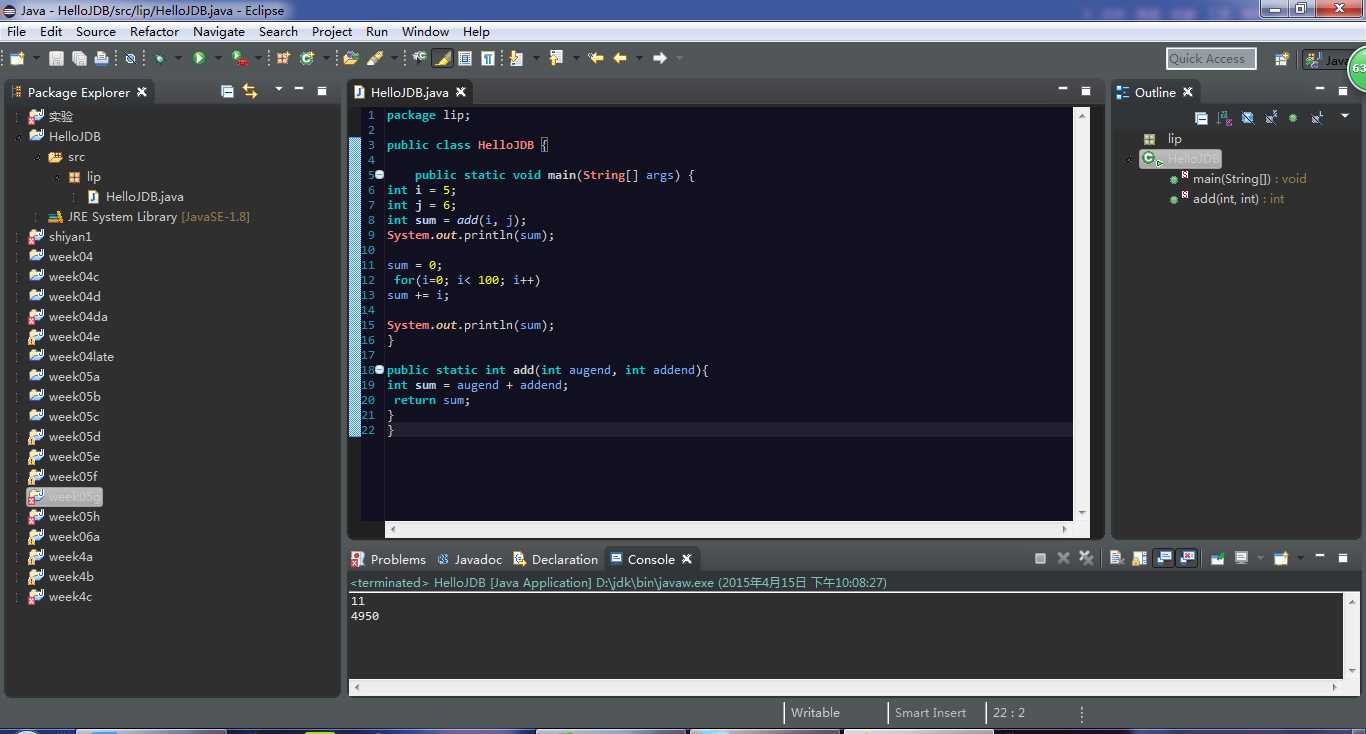
Task: Open the Source menu
Action: click(96, 31)
